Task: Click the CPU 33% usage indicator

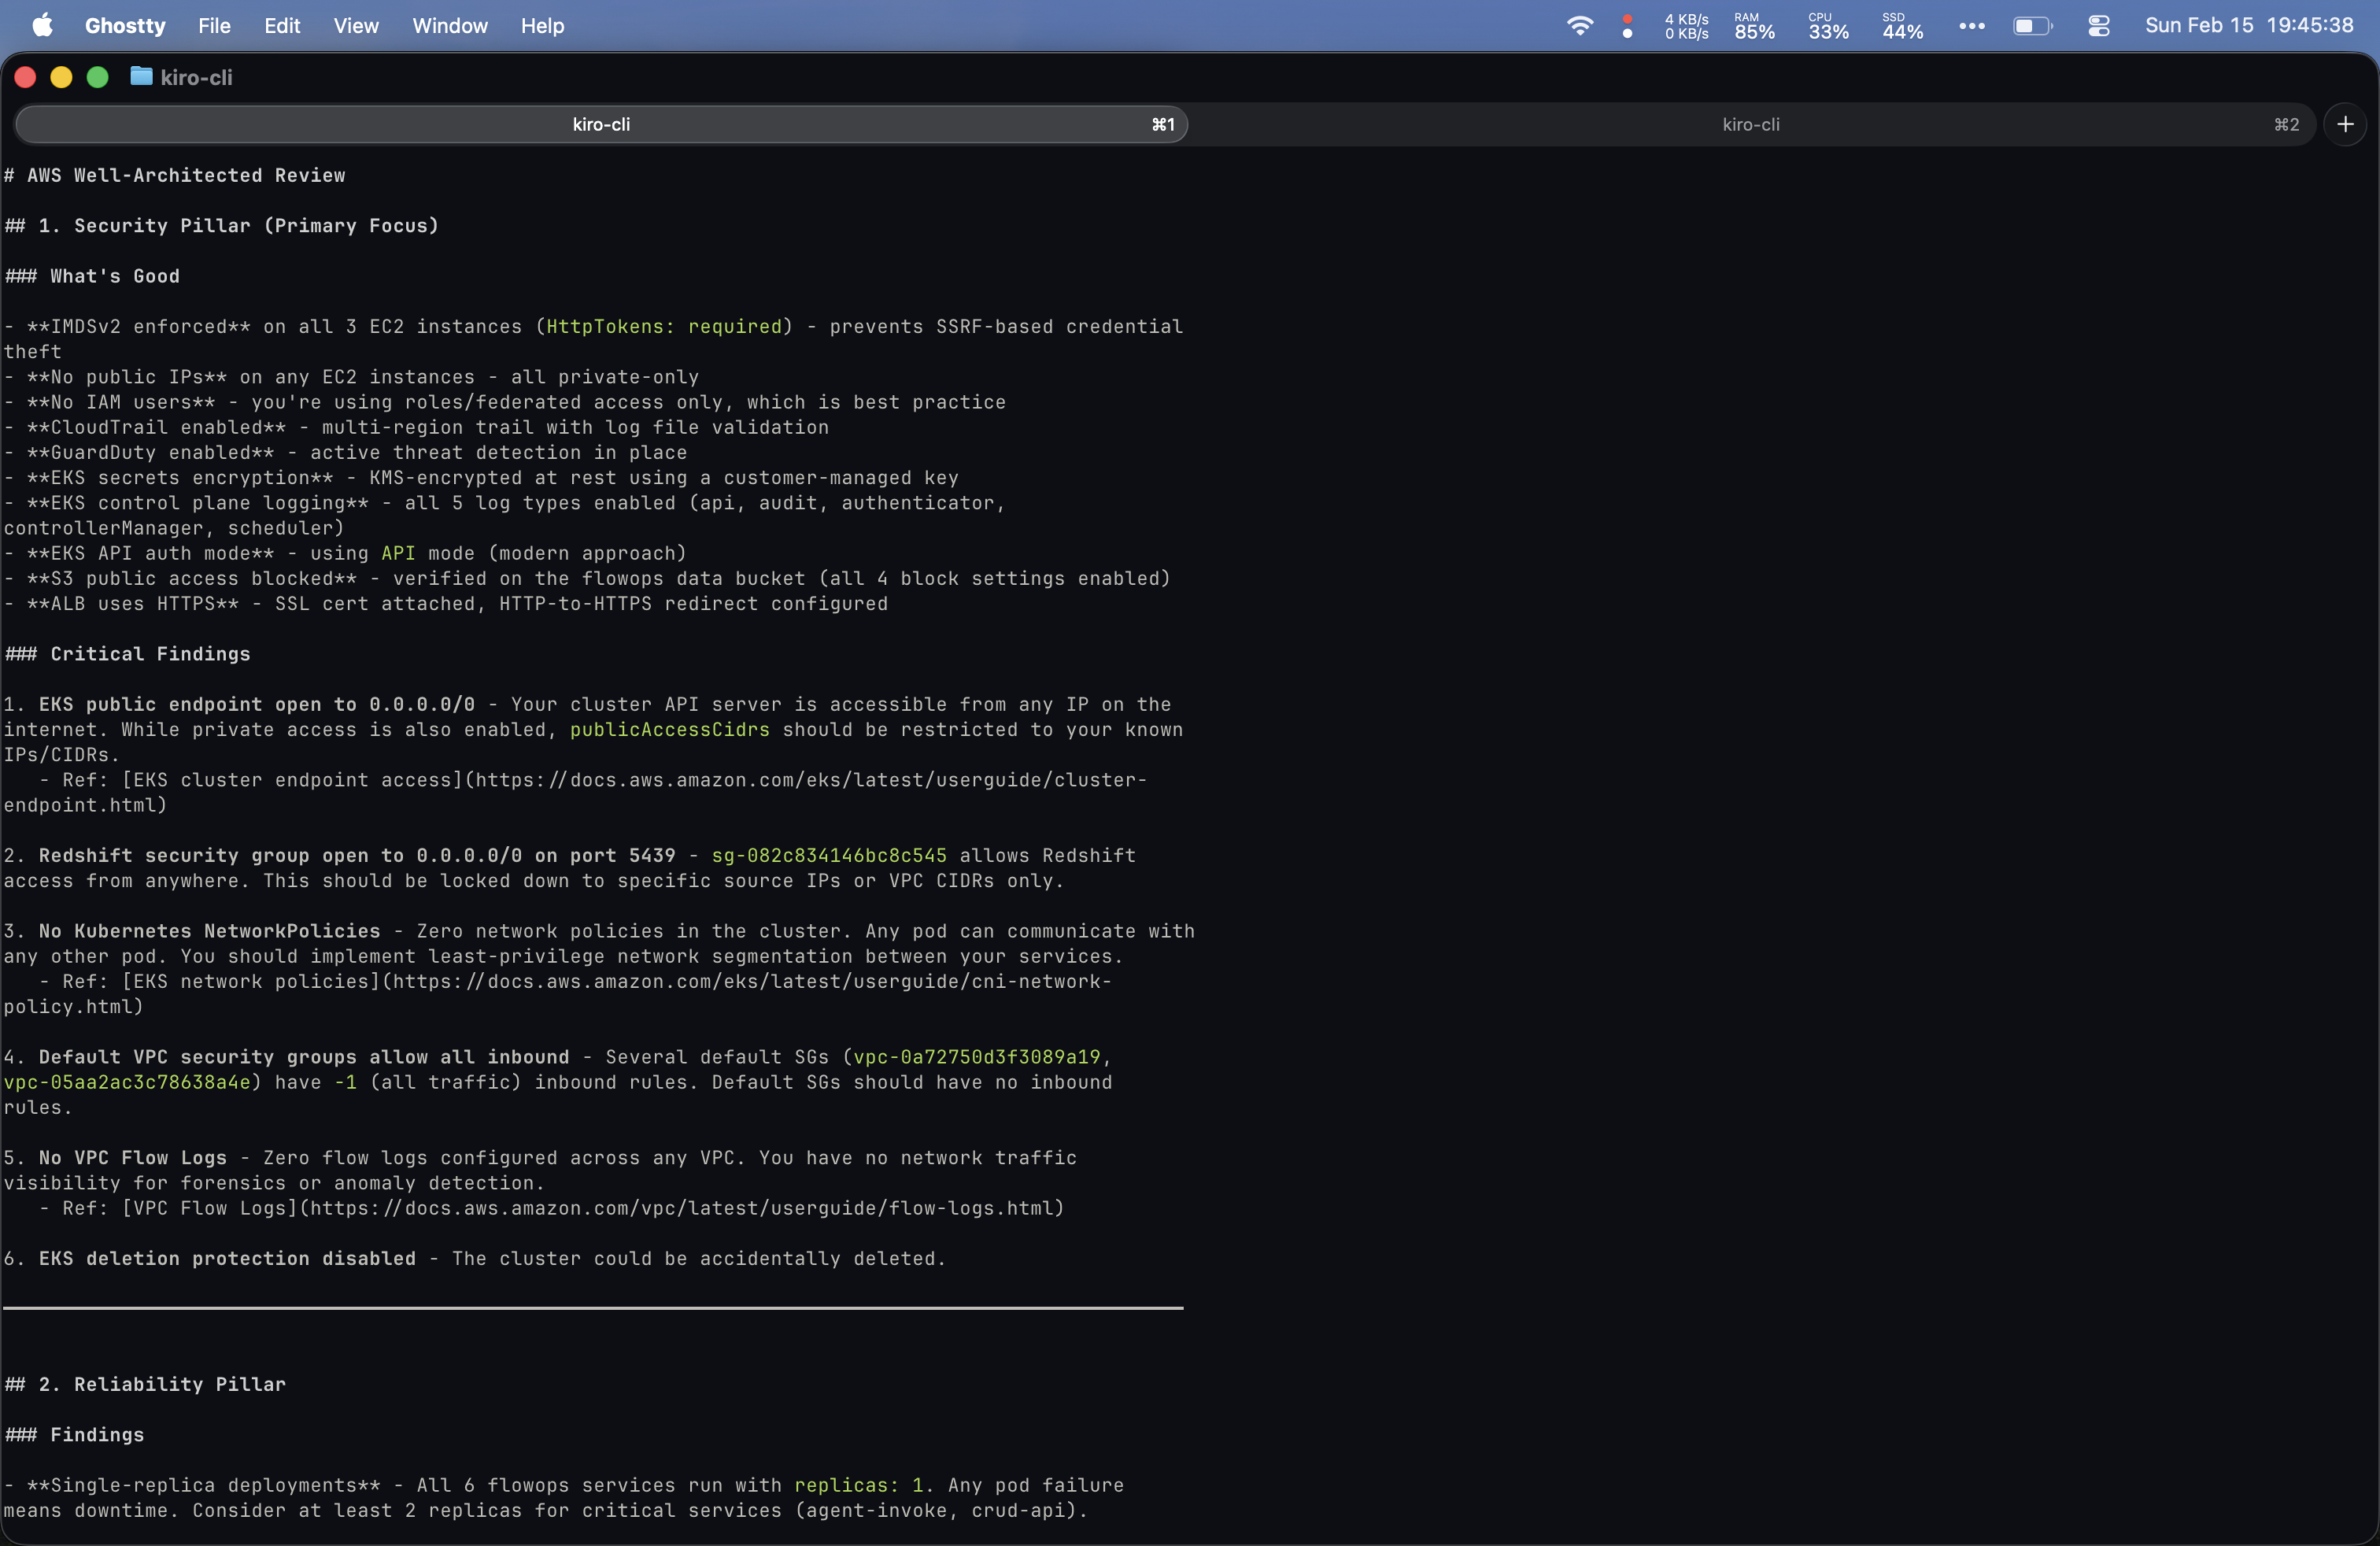Action: coord(1828,25)
